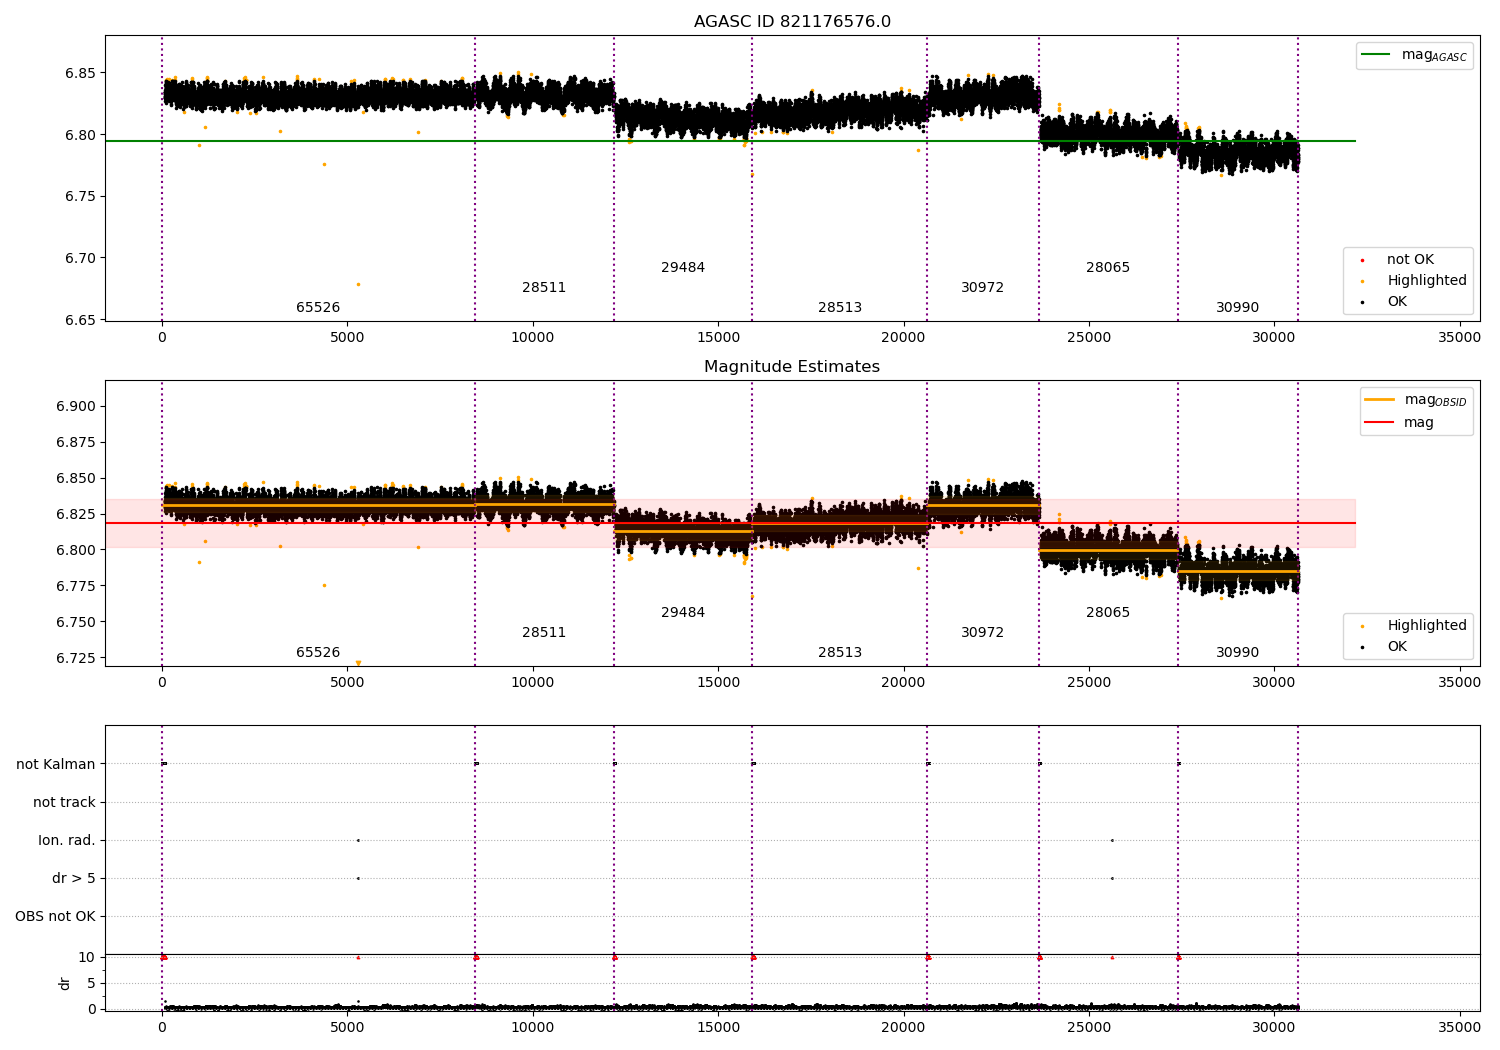Click the 'Ion. rad.' axis label
The image size is (1500, 1050).
coord(67,841)
